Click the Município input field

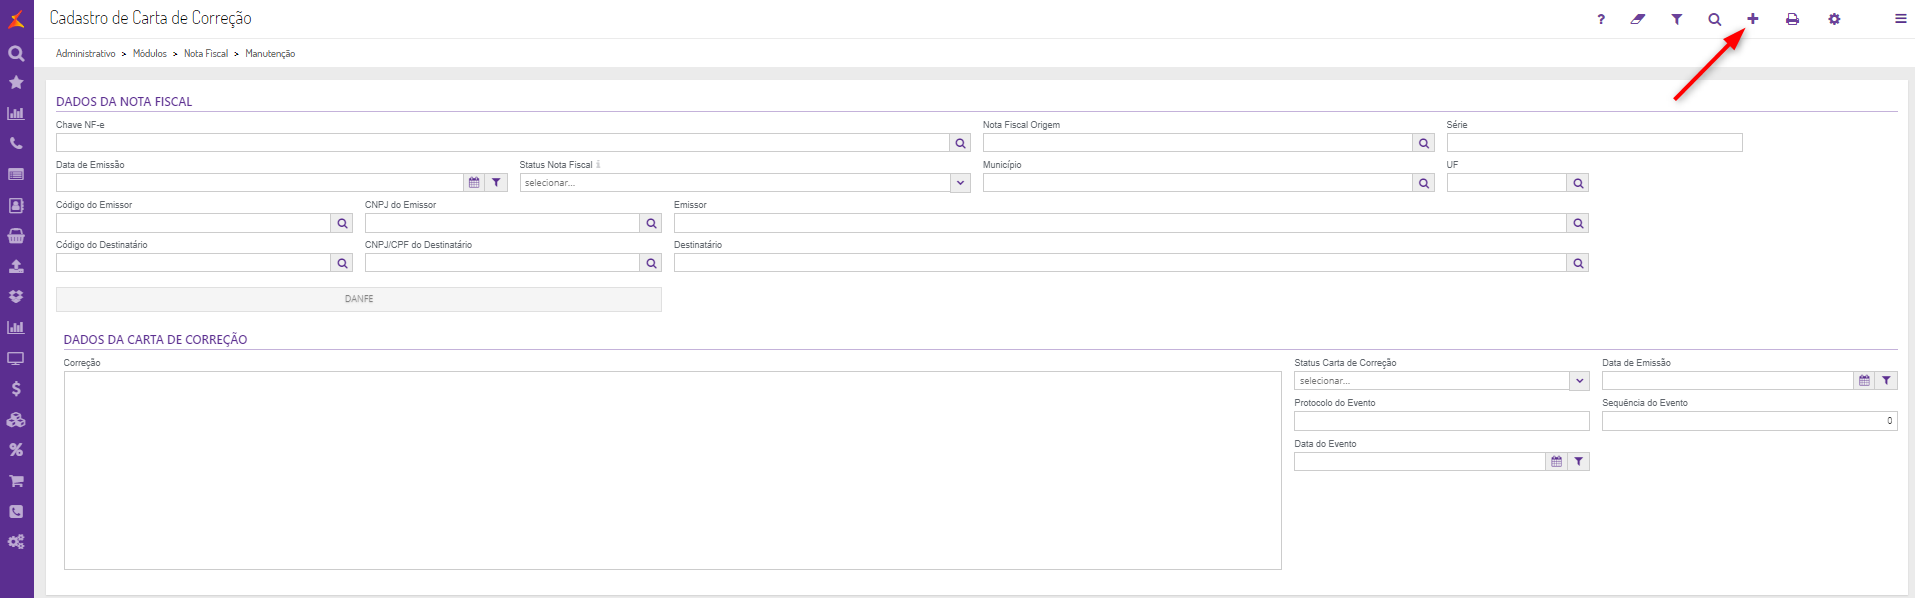tap(1198, 183)
